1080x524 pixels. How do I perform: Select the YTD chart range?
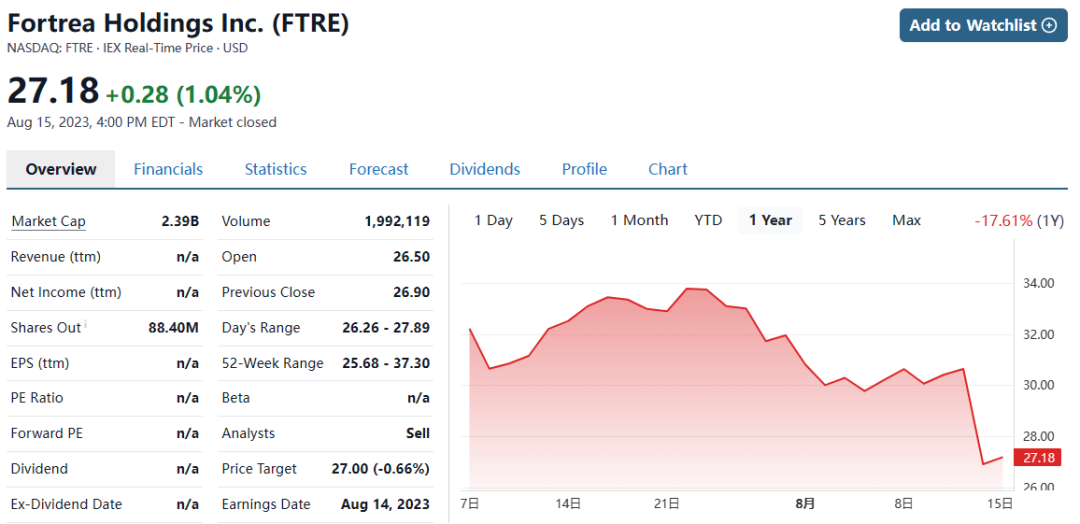click(708, 220)
